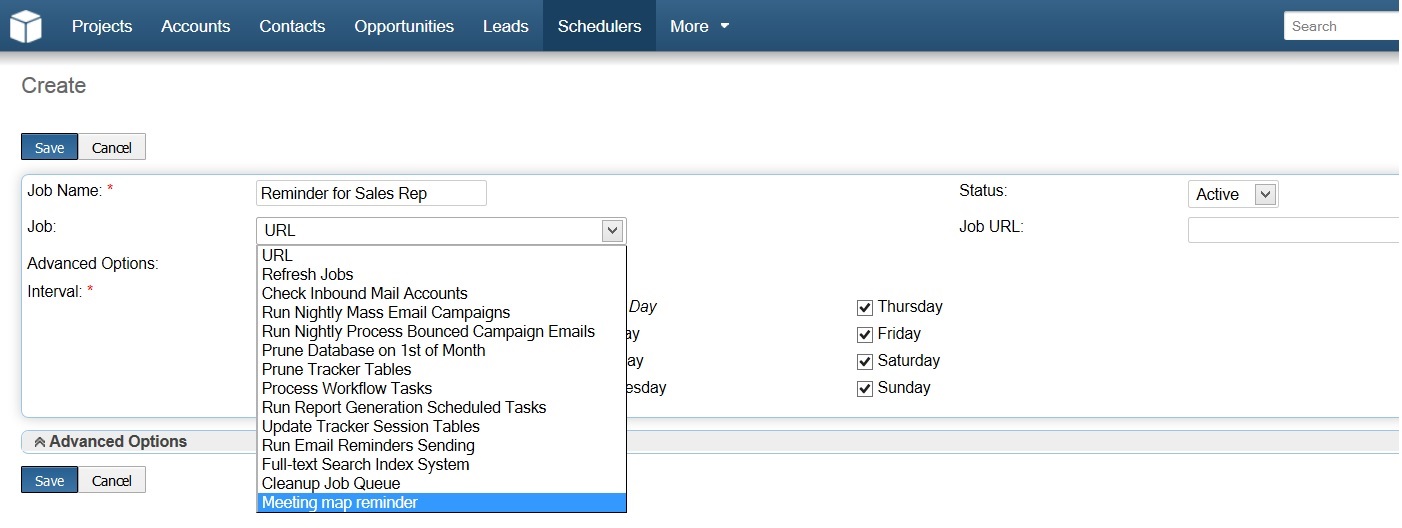Click the bottom Cancel button
Viewport: 1402px width, 528px height.
click(112, 480)
